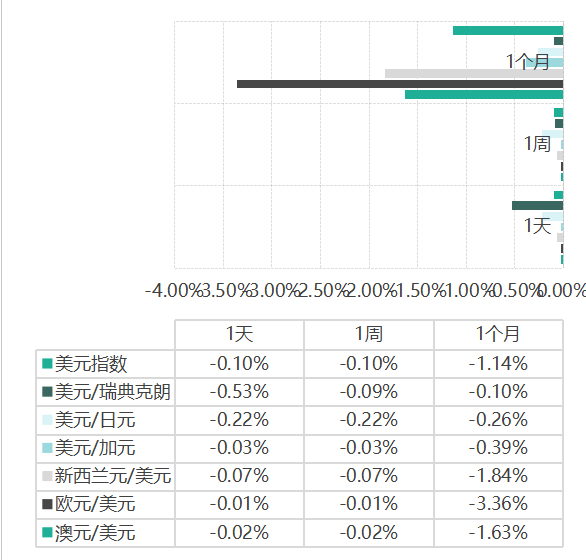Click the -4.00% axis label
Screen dimensions: 586x560
[x=173, y=290]
